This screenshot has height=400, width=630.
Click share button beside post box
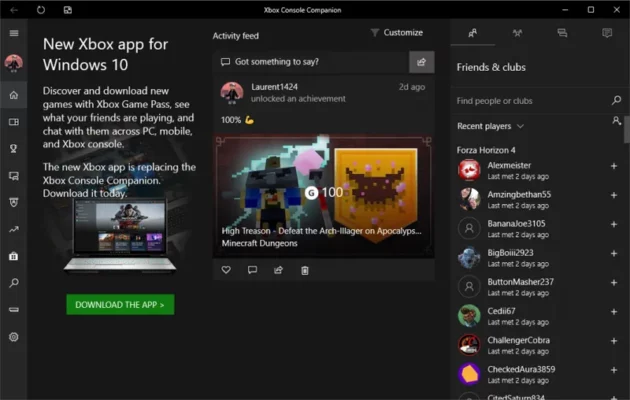[421, 62]
